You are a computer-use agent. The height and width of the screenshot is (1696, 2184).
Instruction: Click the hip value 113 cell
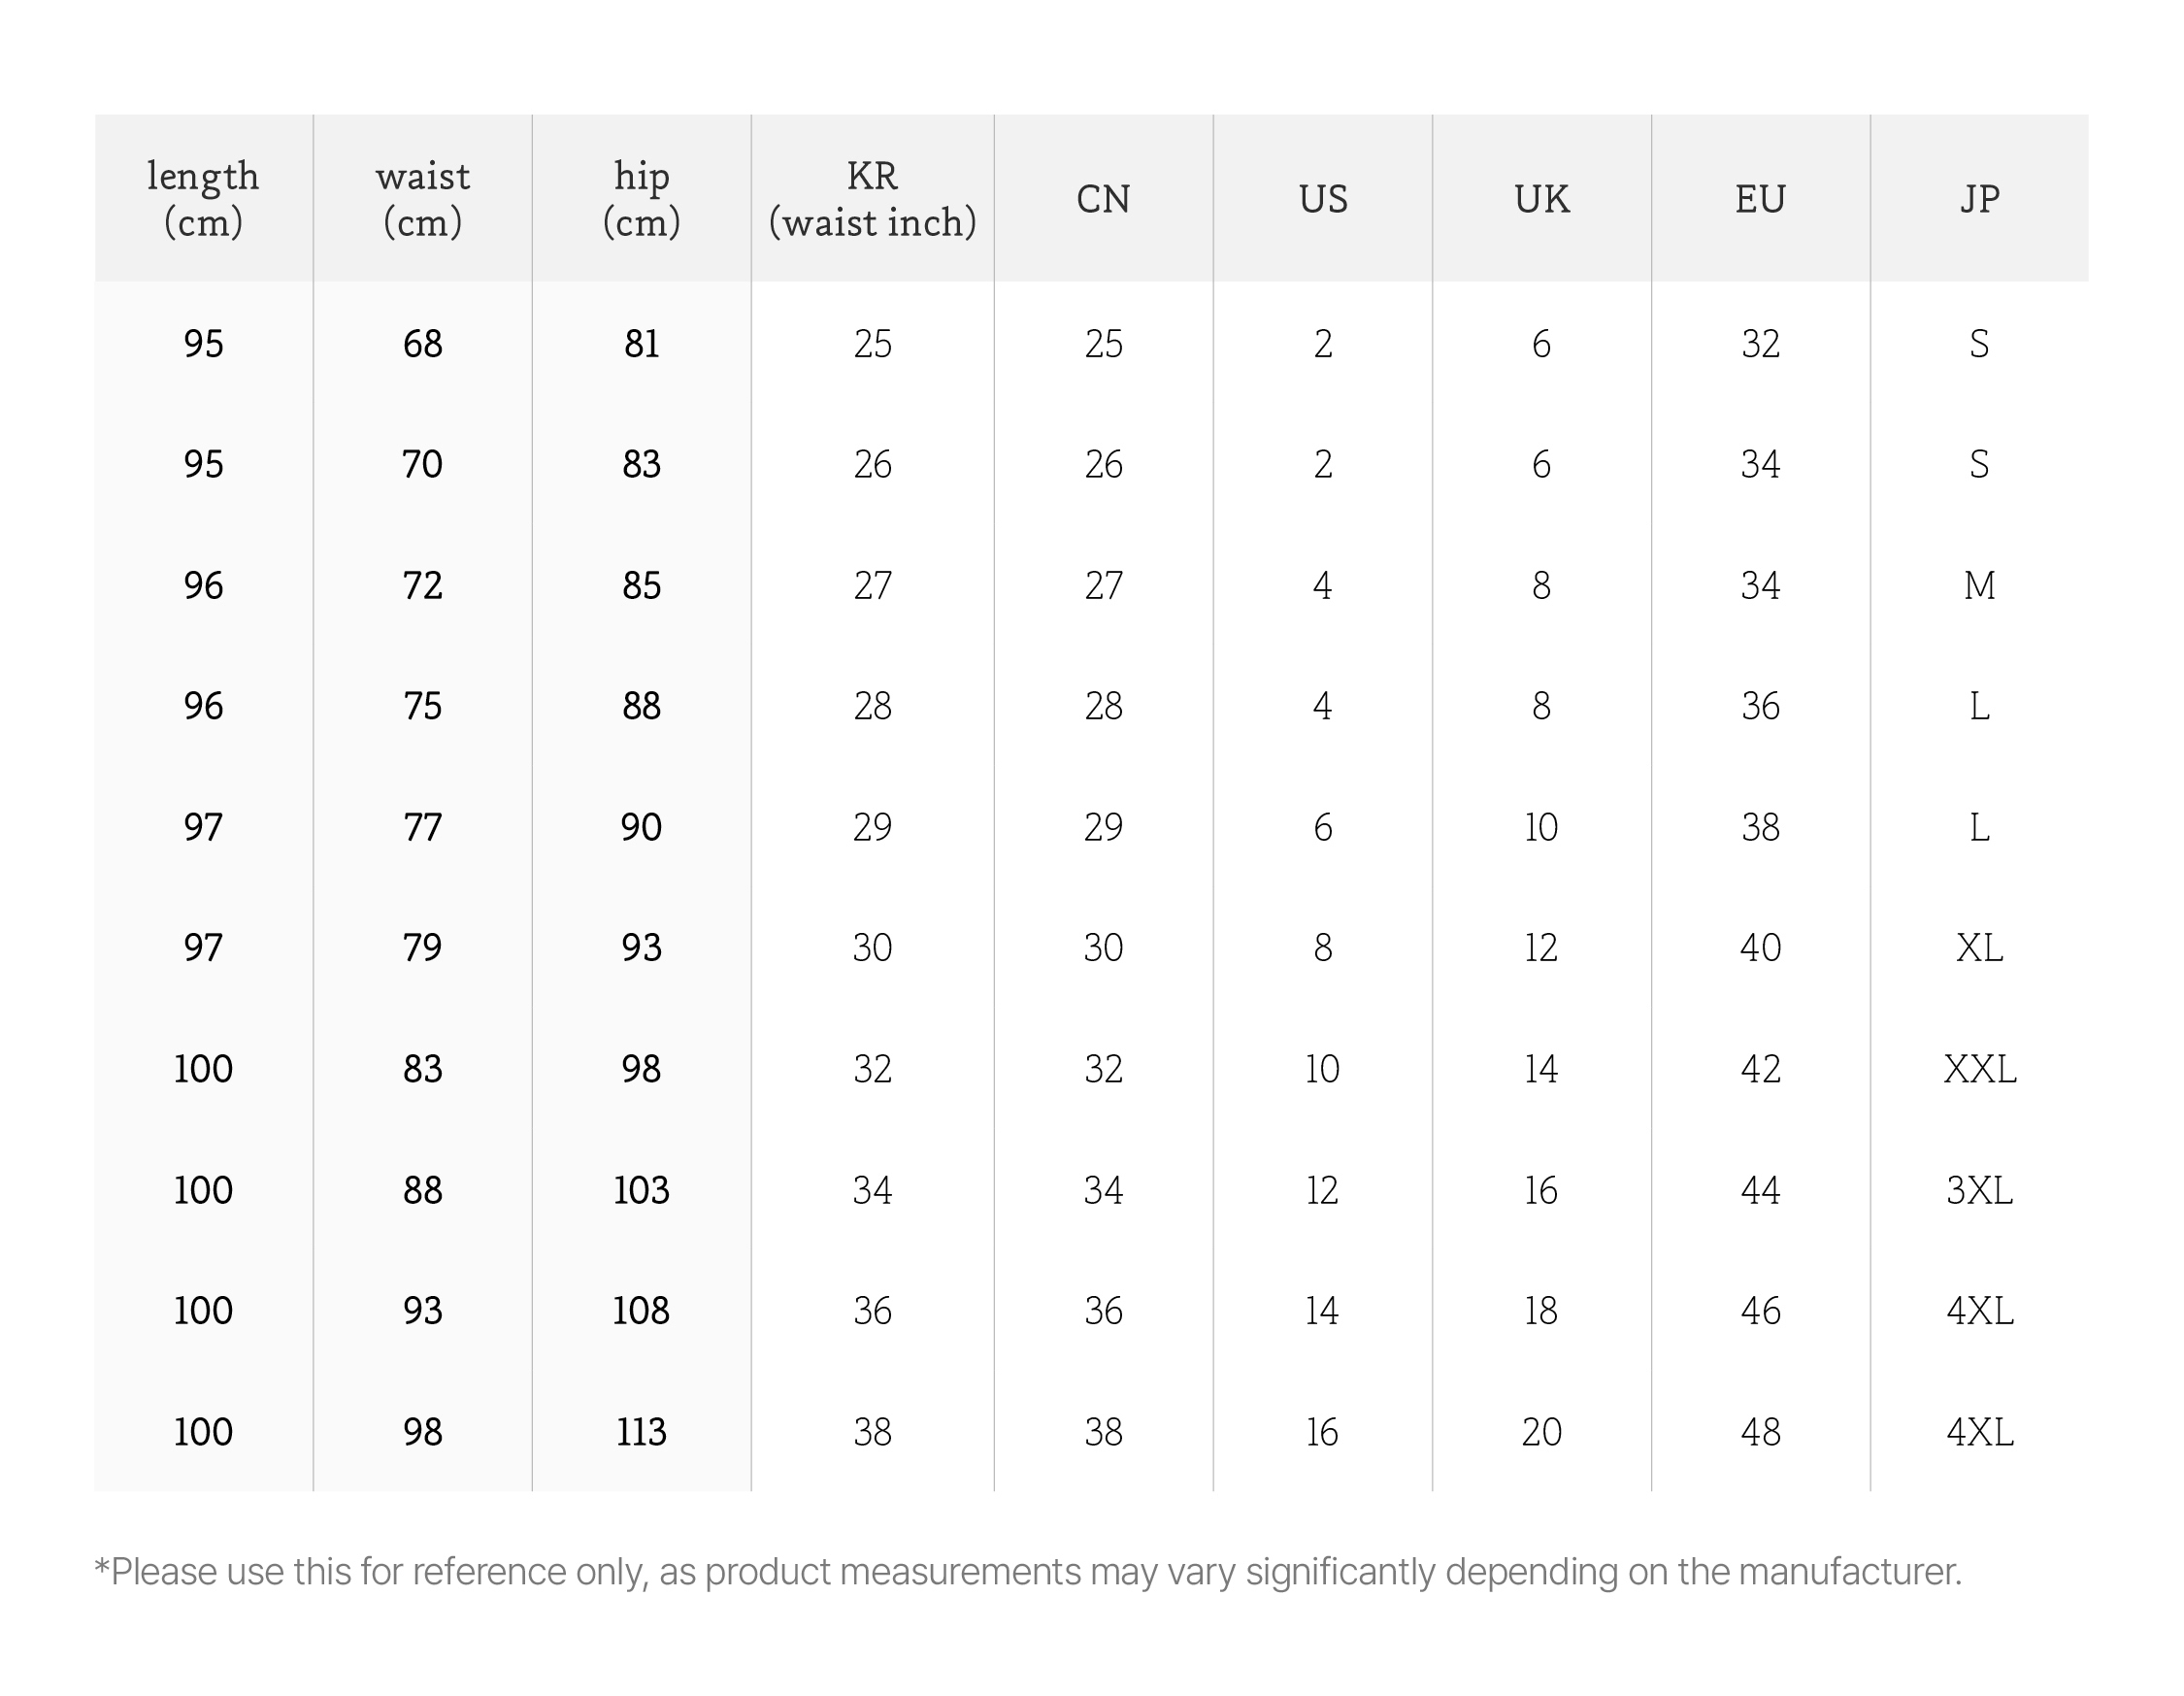pyautogui.click(x=641, y=1432)
